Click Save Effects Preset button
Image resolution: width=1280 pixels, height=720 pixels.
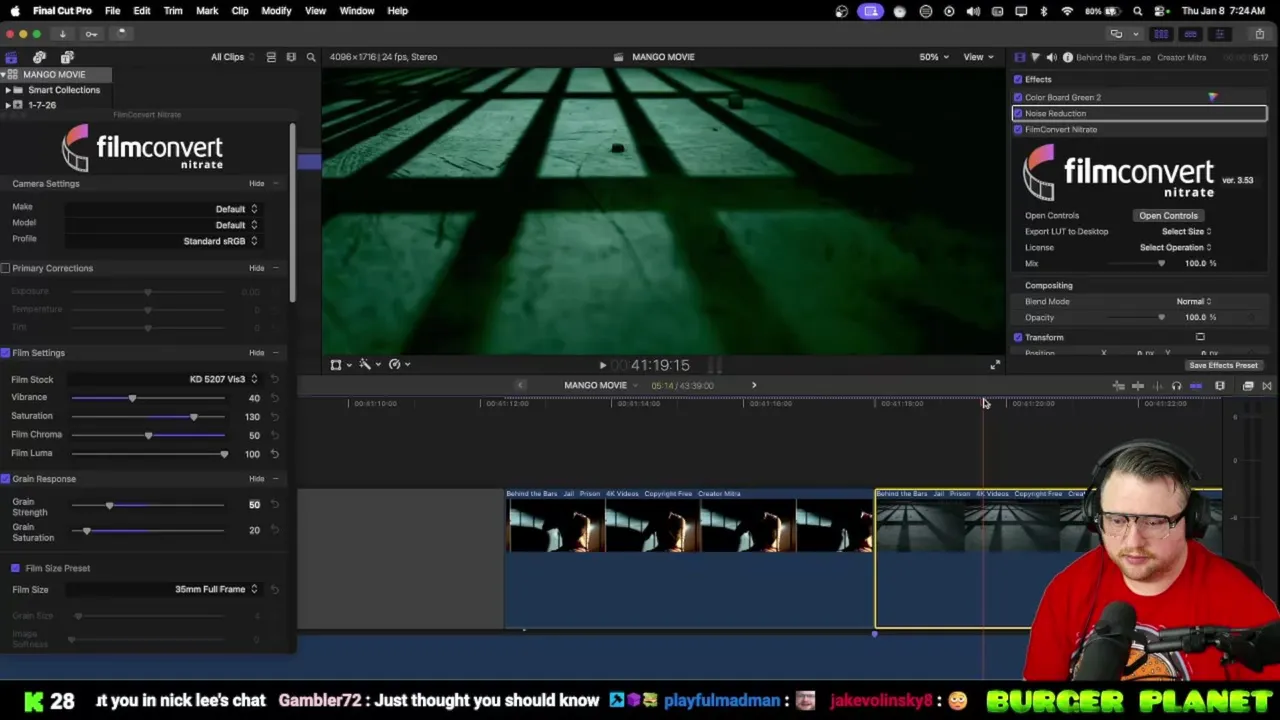[x=1223, y=366]
